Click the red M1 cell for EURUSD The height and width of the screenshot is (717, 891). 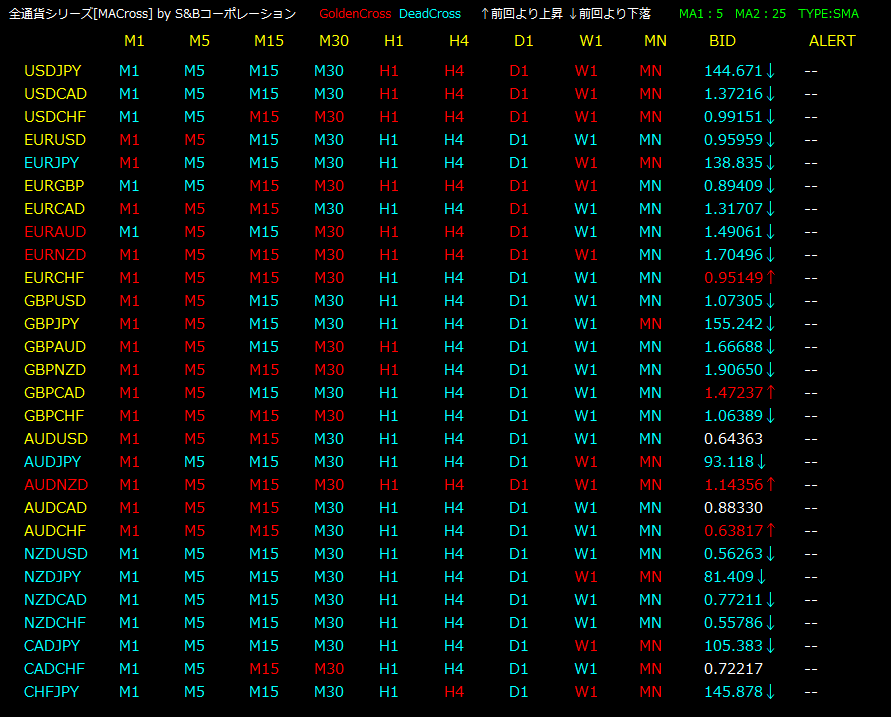[x=129, y=140]
